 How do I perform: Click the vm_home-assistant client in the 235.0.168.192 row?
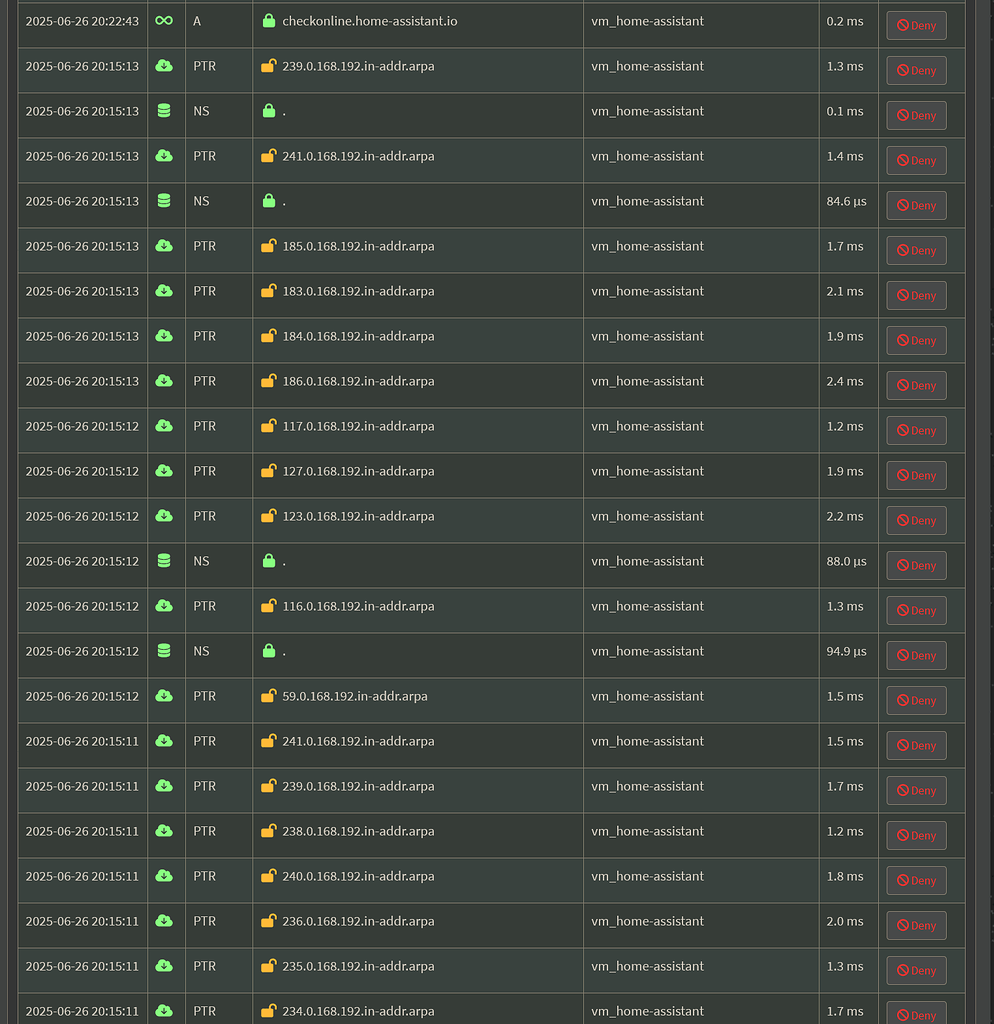click(647, 966)
